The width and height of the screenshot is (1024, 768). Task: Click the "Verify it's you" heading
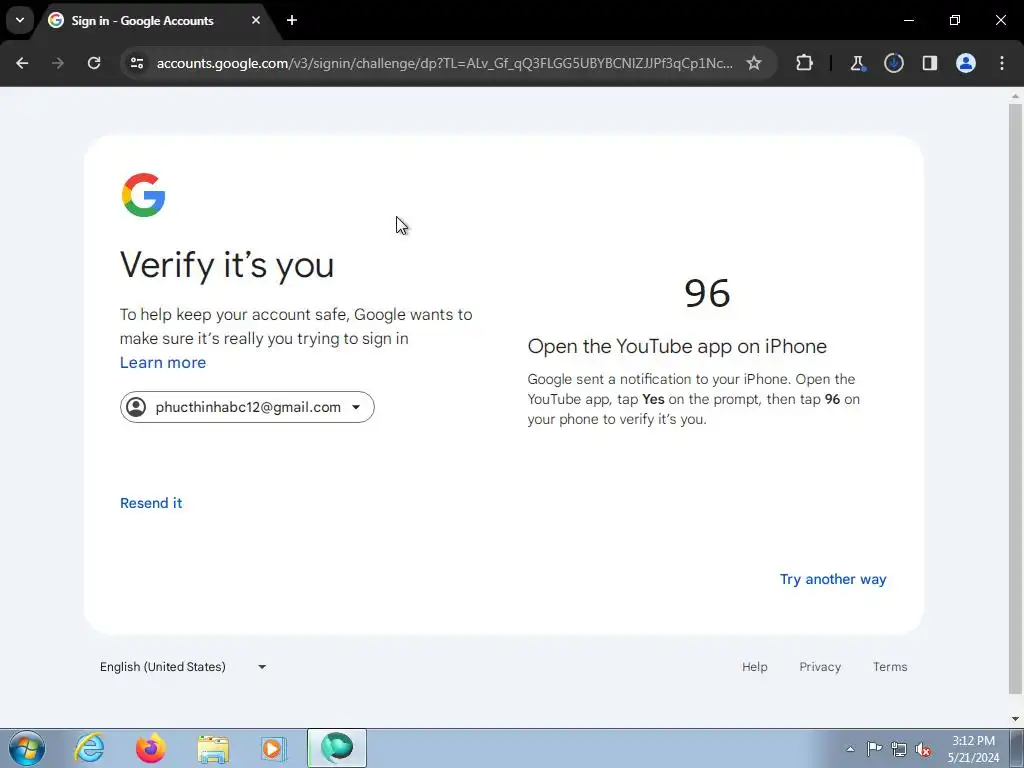227,265
